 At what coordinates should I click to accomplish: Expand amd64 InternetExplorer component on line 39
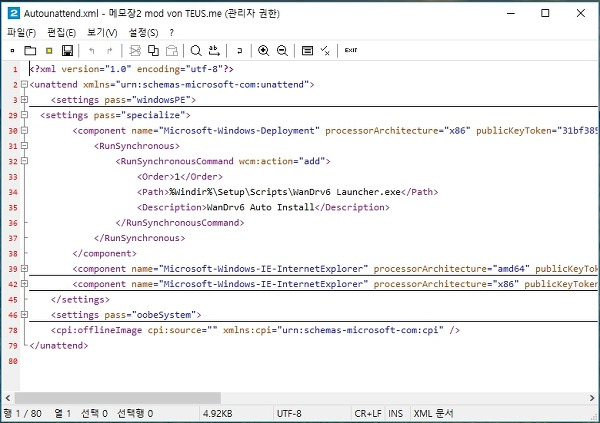(x=24, y=269)
